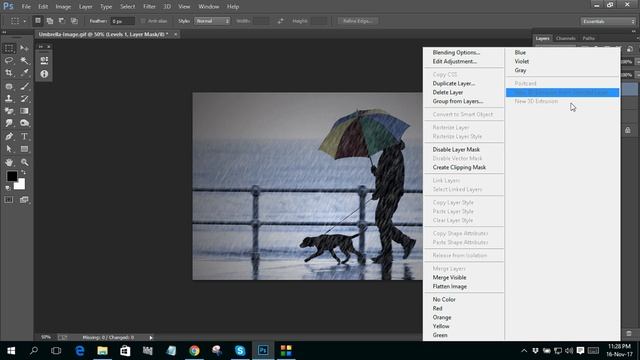
Task: Select the Brush tool
Action: 24,86
